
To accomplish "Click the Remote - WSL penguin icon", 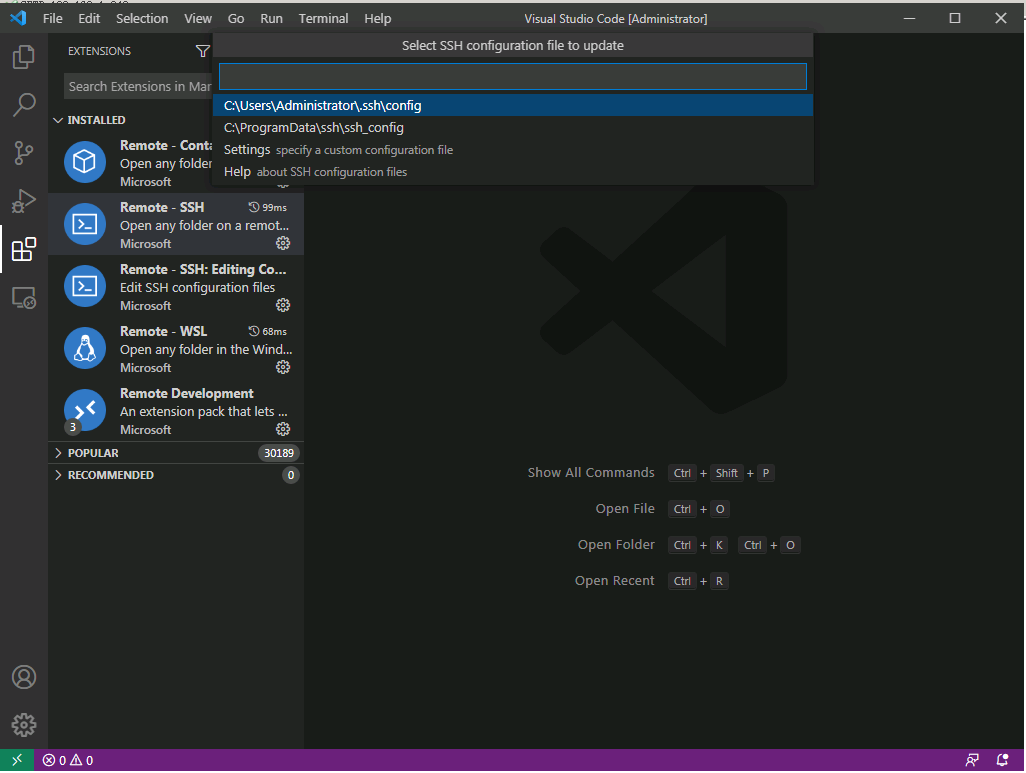I will pos(84,348).
